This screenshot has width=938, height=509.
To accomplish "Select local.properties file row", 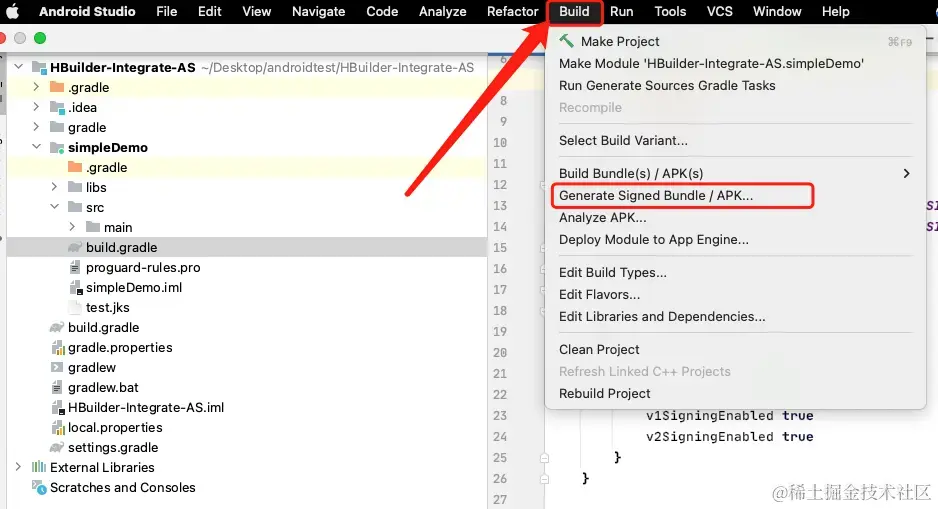I will 246,428.
